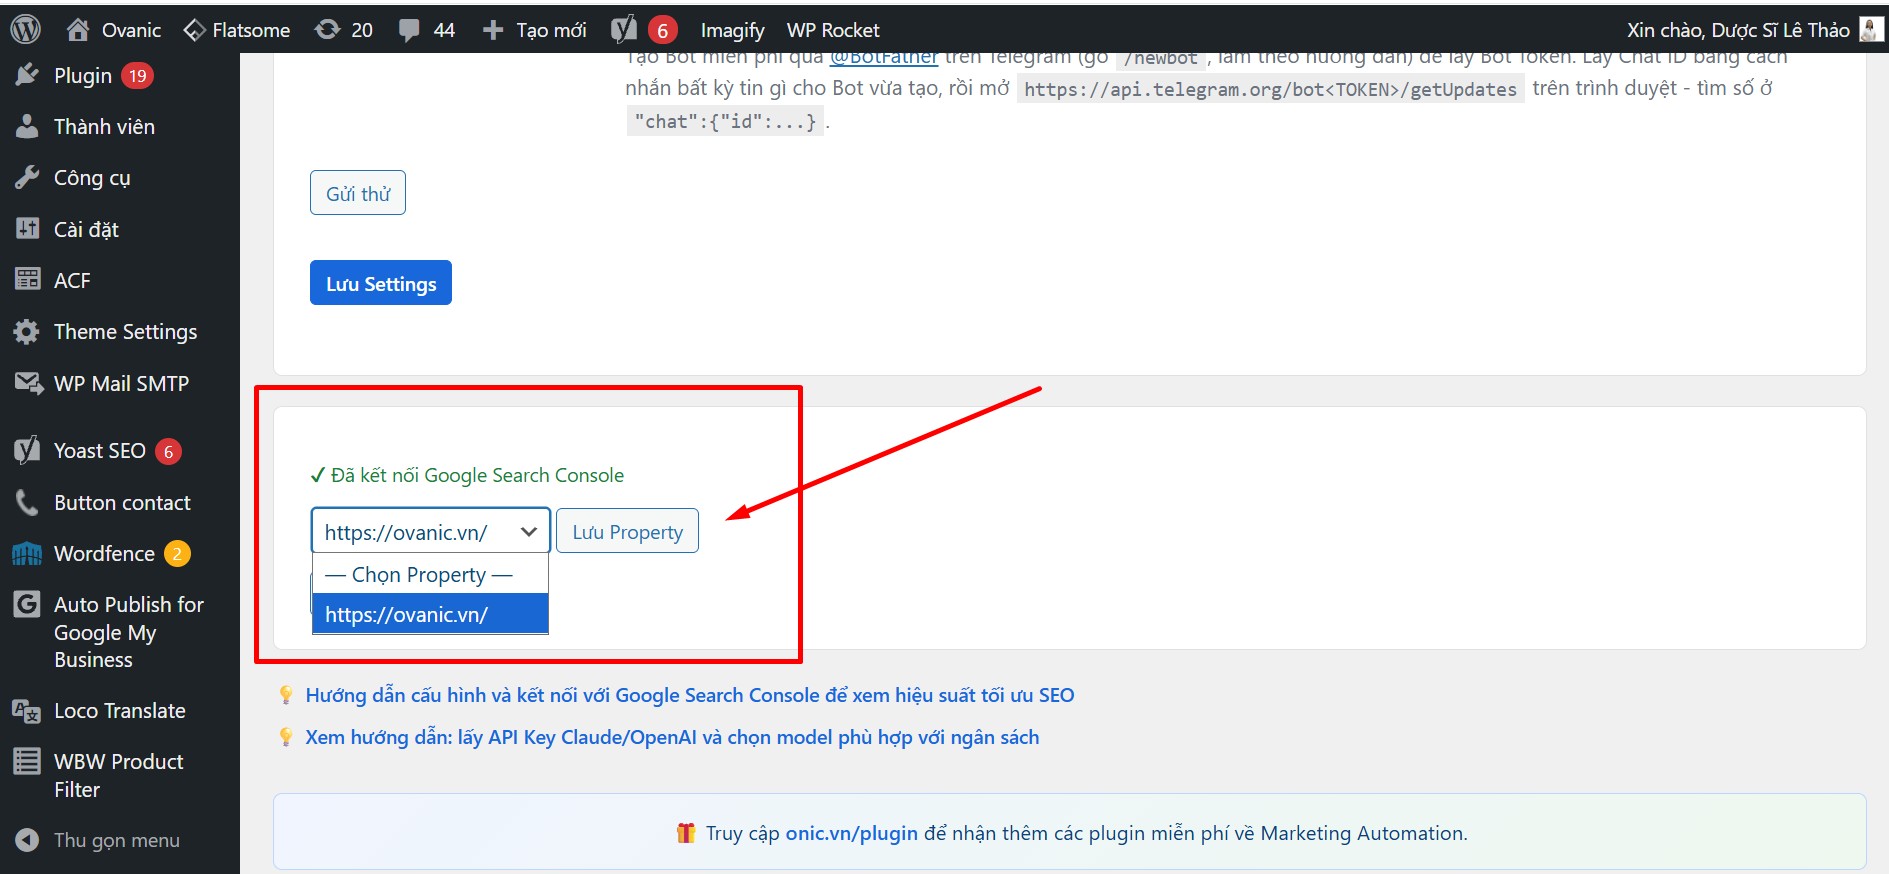Screen dimensions: 1889x874
Task: Click the Loco Translate icon
Action: pos(27,710)
